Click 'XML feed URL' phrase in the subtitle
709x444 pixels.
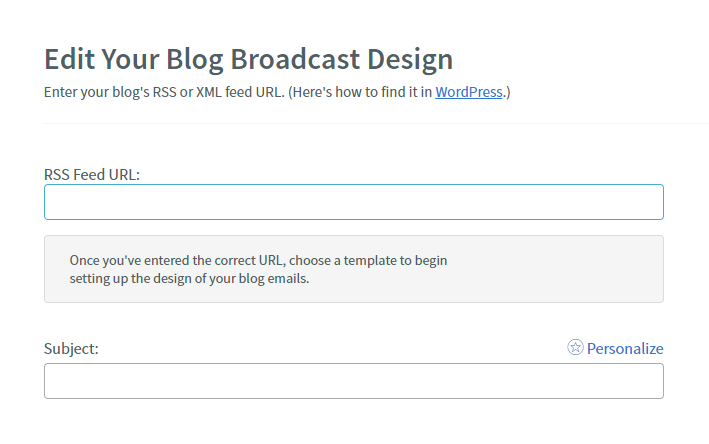[x=240, y=92]
